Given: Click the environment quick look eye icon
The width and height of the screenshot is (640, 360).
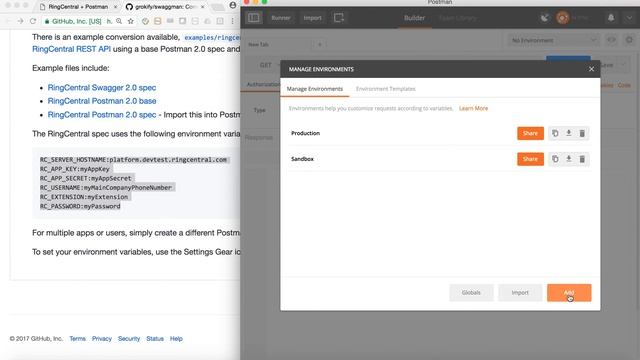Looking at the screenshot, I should coord(611,40).
